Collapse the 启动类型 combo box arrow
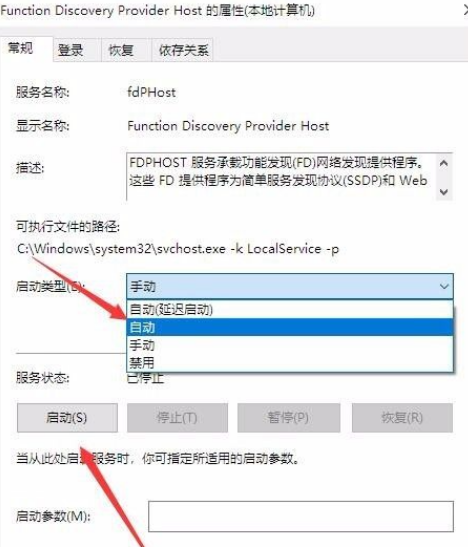The width and height of the screenshot is (468, 547). (444, 286)
